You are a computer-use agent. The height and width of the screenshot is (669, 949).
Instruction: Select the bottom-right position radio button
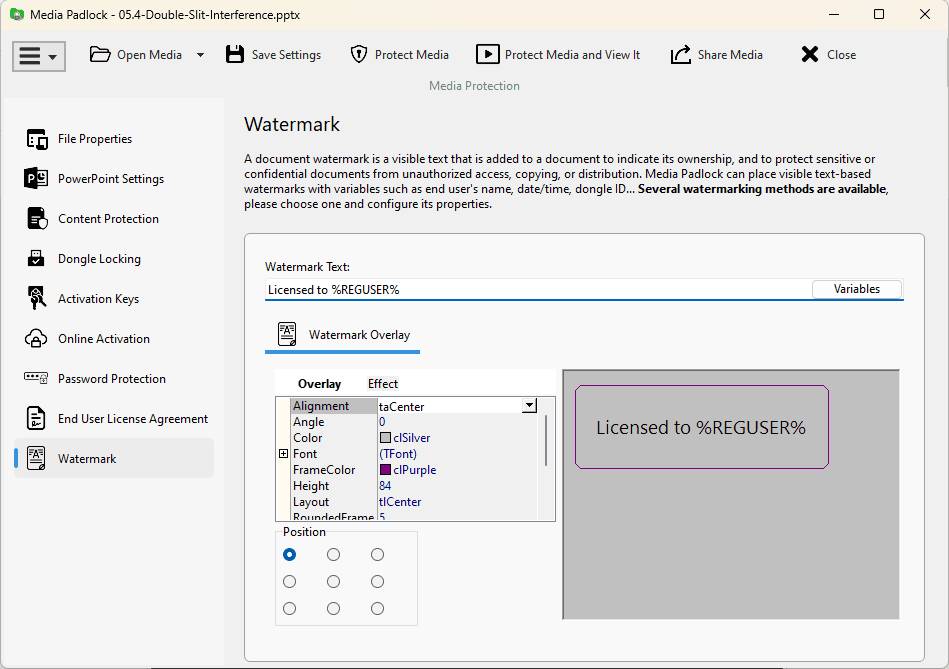(x=377, y=608)
